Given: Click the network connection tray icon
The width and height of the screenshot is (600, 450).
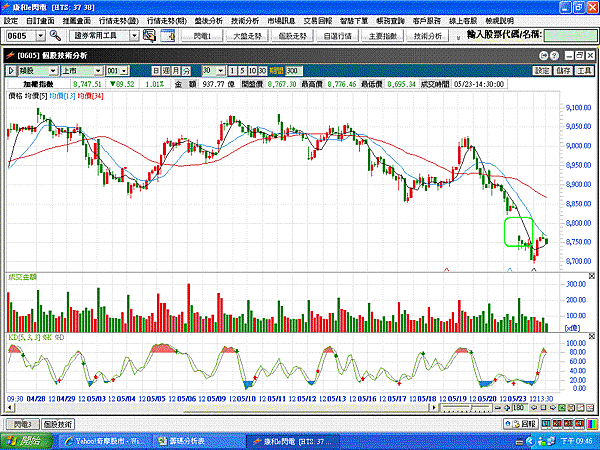Looking at the screenshot, I should click(552, 441).
